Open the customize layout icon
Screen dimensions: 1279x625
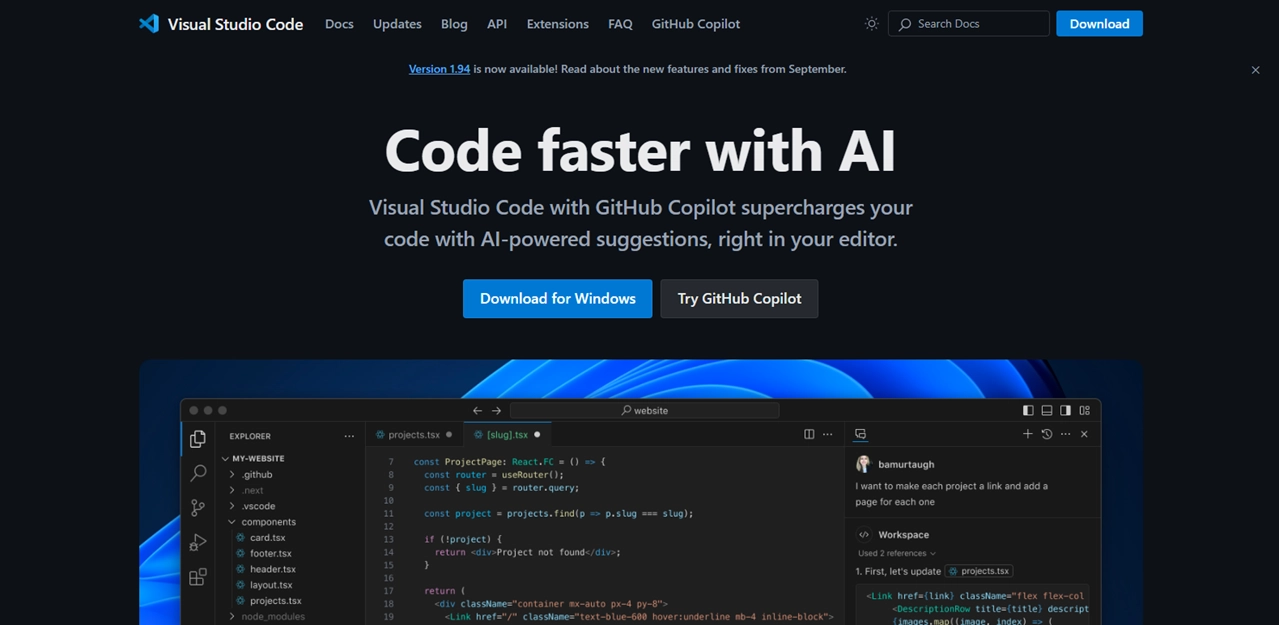(1085, 410)
